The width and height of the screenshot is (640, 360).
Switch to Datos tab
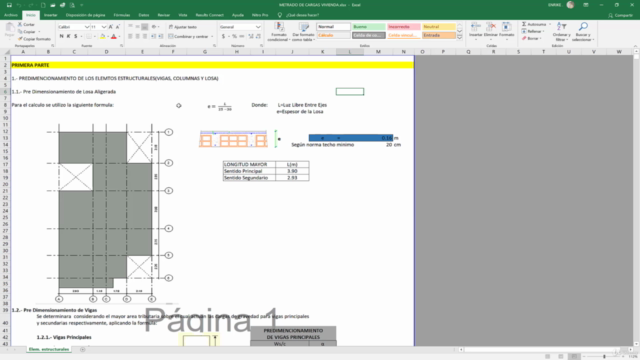tap(144, 15)
